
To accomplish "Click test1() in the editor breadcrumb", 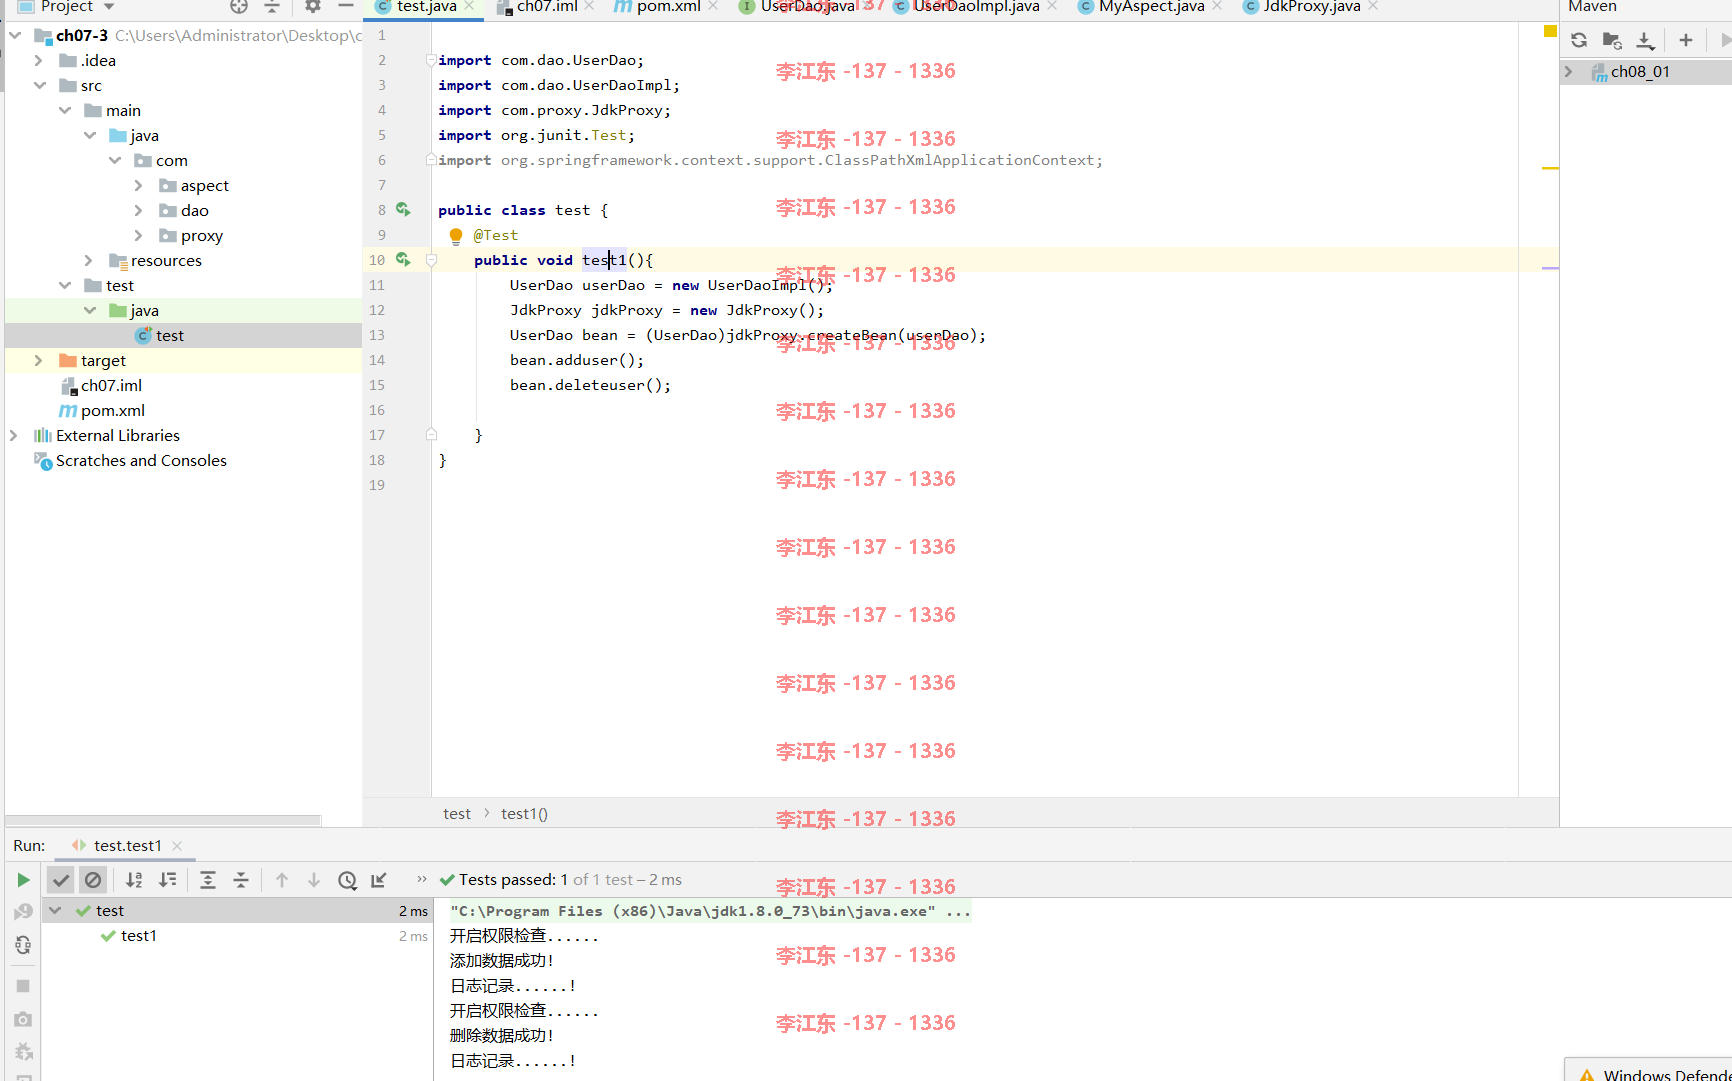I will pos(524,814).
